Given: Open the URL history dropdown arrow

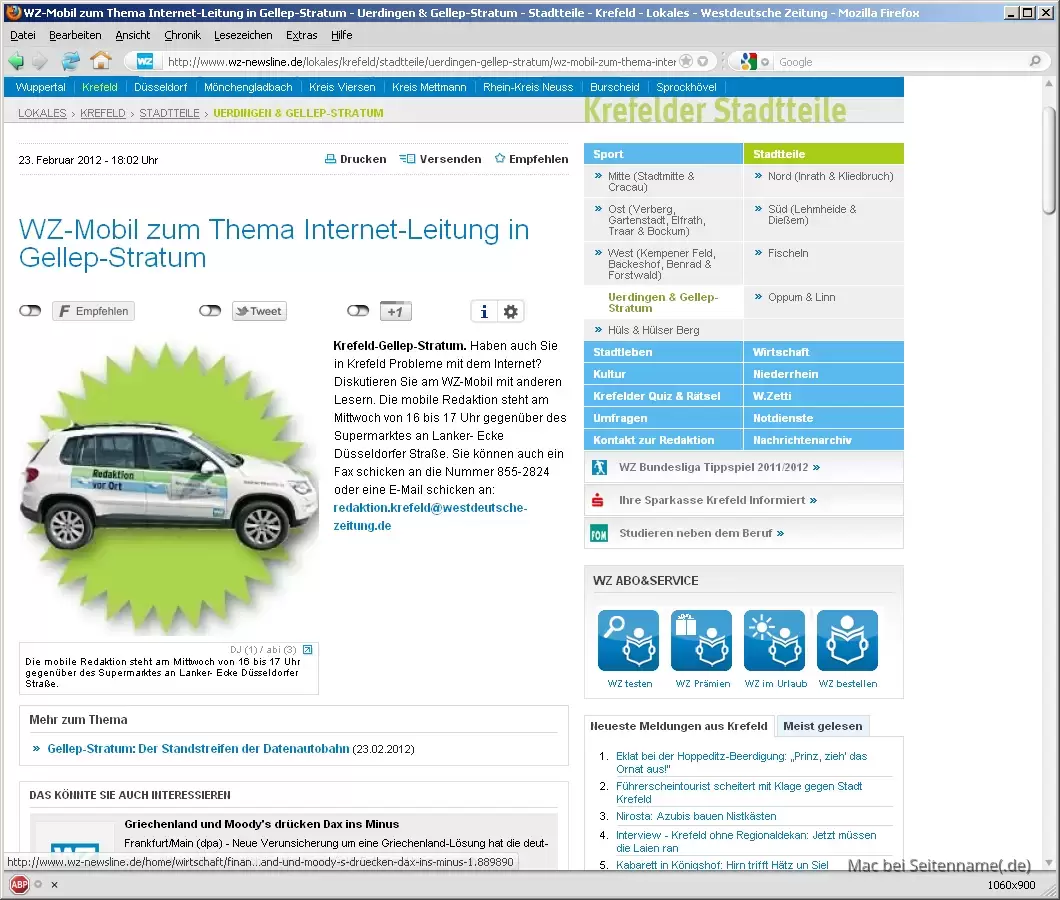Looking at the screenshot, I should pyautogui.click(x=703, y=62).
